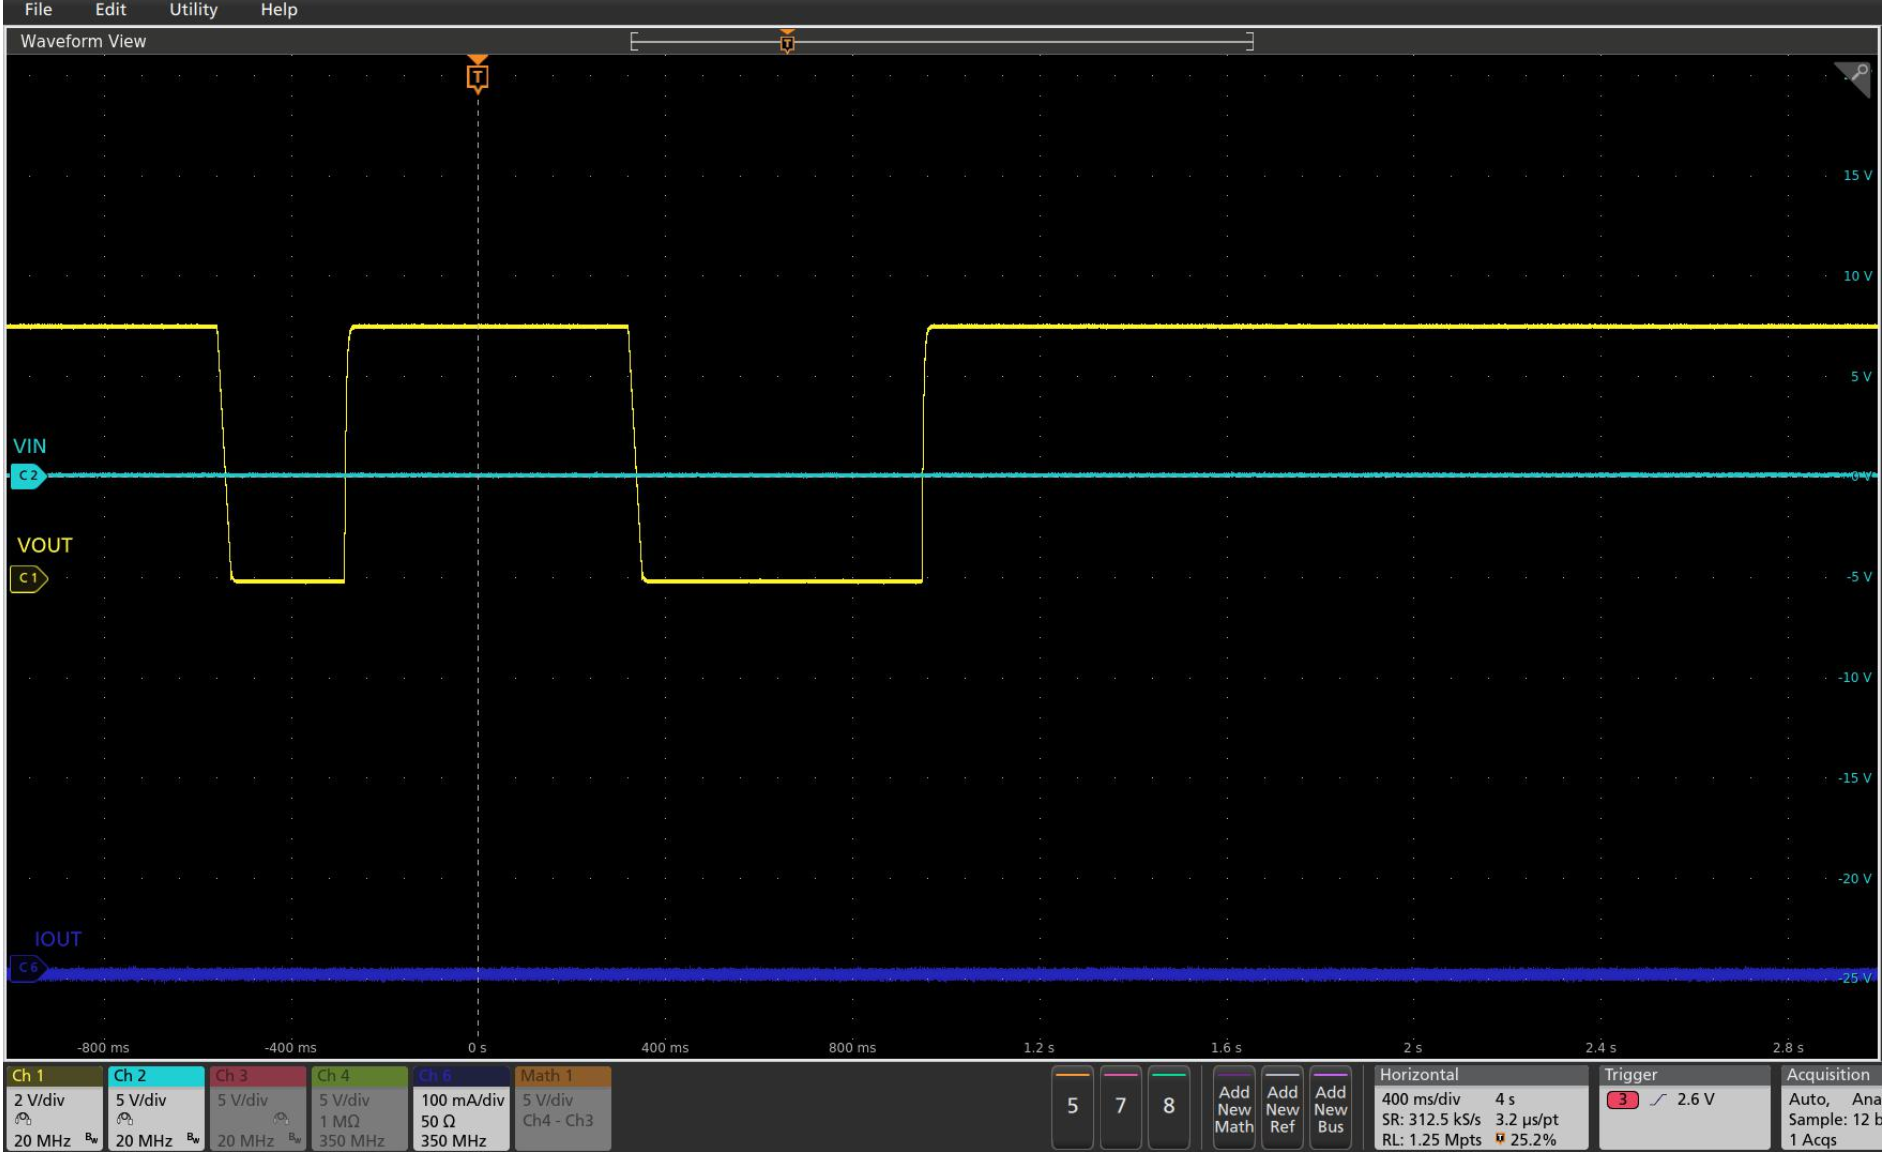Viewport: 1882px width, 1152px height.
Task: Click the left bracket of zoom overview bar
Action: click(634, 41)
